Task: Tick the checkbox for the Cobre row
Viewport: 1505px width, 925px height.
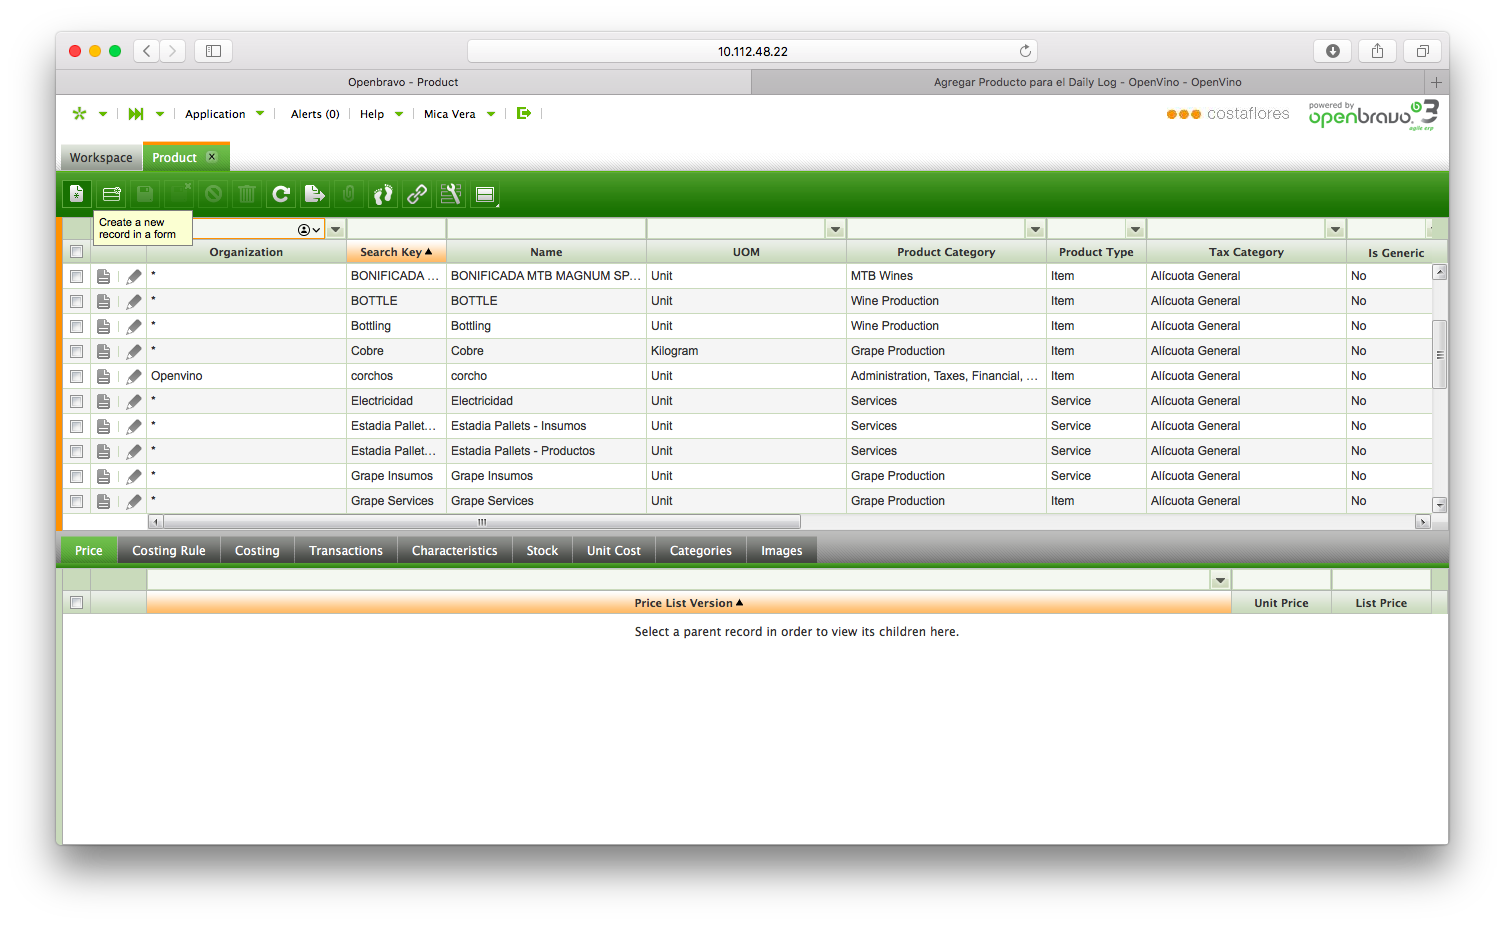Action: pos(76,351)
